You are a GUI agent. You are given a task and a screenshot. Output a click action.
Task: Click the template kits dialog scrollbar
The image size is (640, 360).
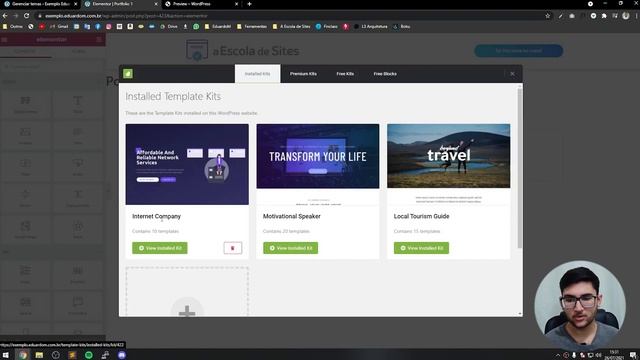coord(520,167)
